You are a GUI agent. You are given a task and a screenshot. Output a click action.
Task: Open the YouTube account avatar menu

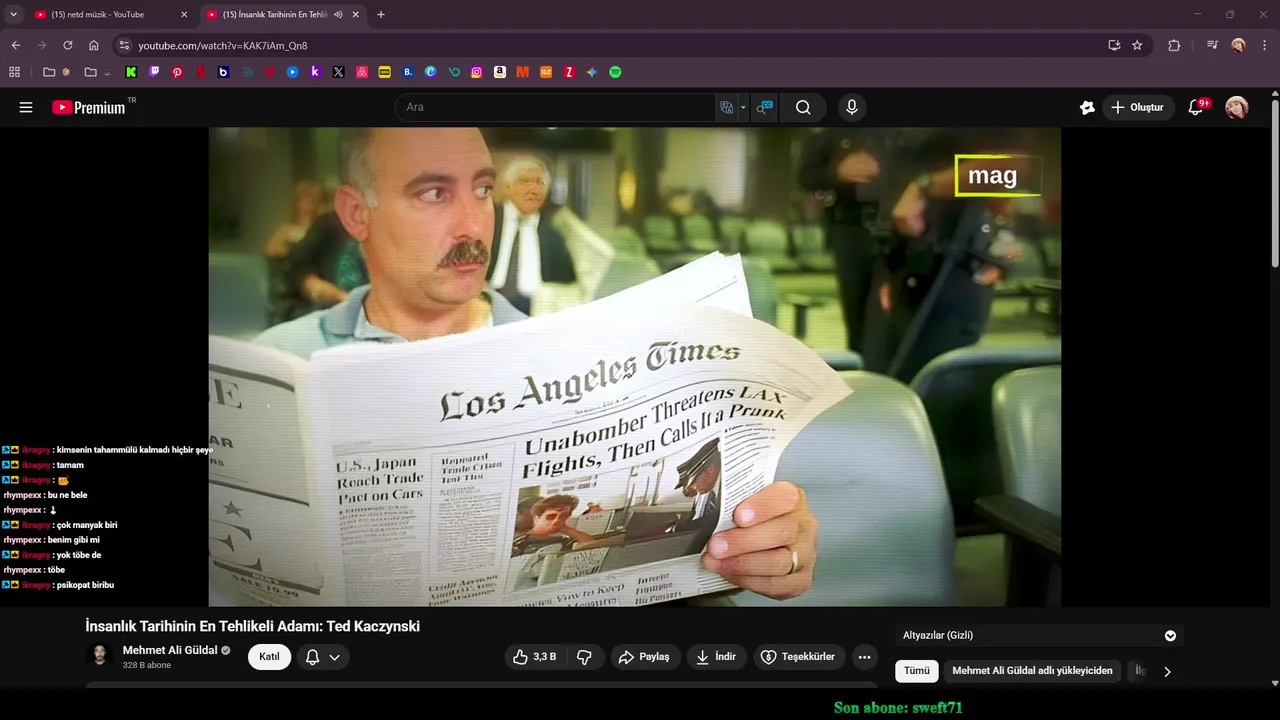click(1237, 107)
